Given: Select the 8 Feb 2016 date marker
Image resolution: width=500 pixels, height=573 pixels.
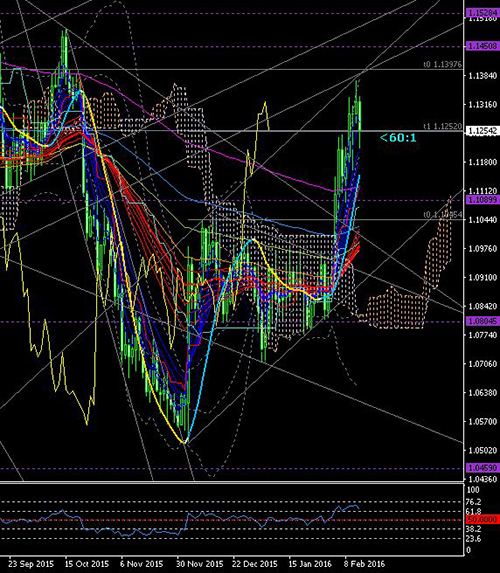Looking at the screenshot, I should tap(364, 563).
